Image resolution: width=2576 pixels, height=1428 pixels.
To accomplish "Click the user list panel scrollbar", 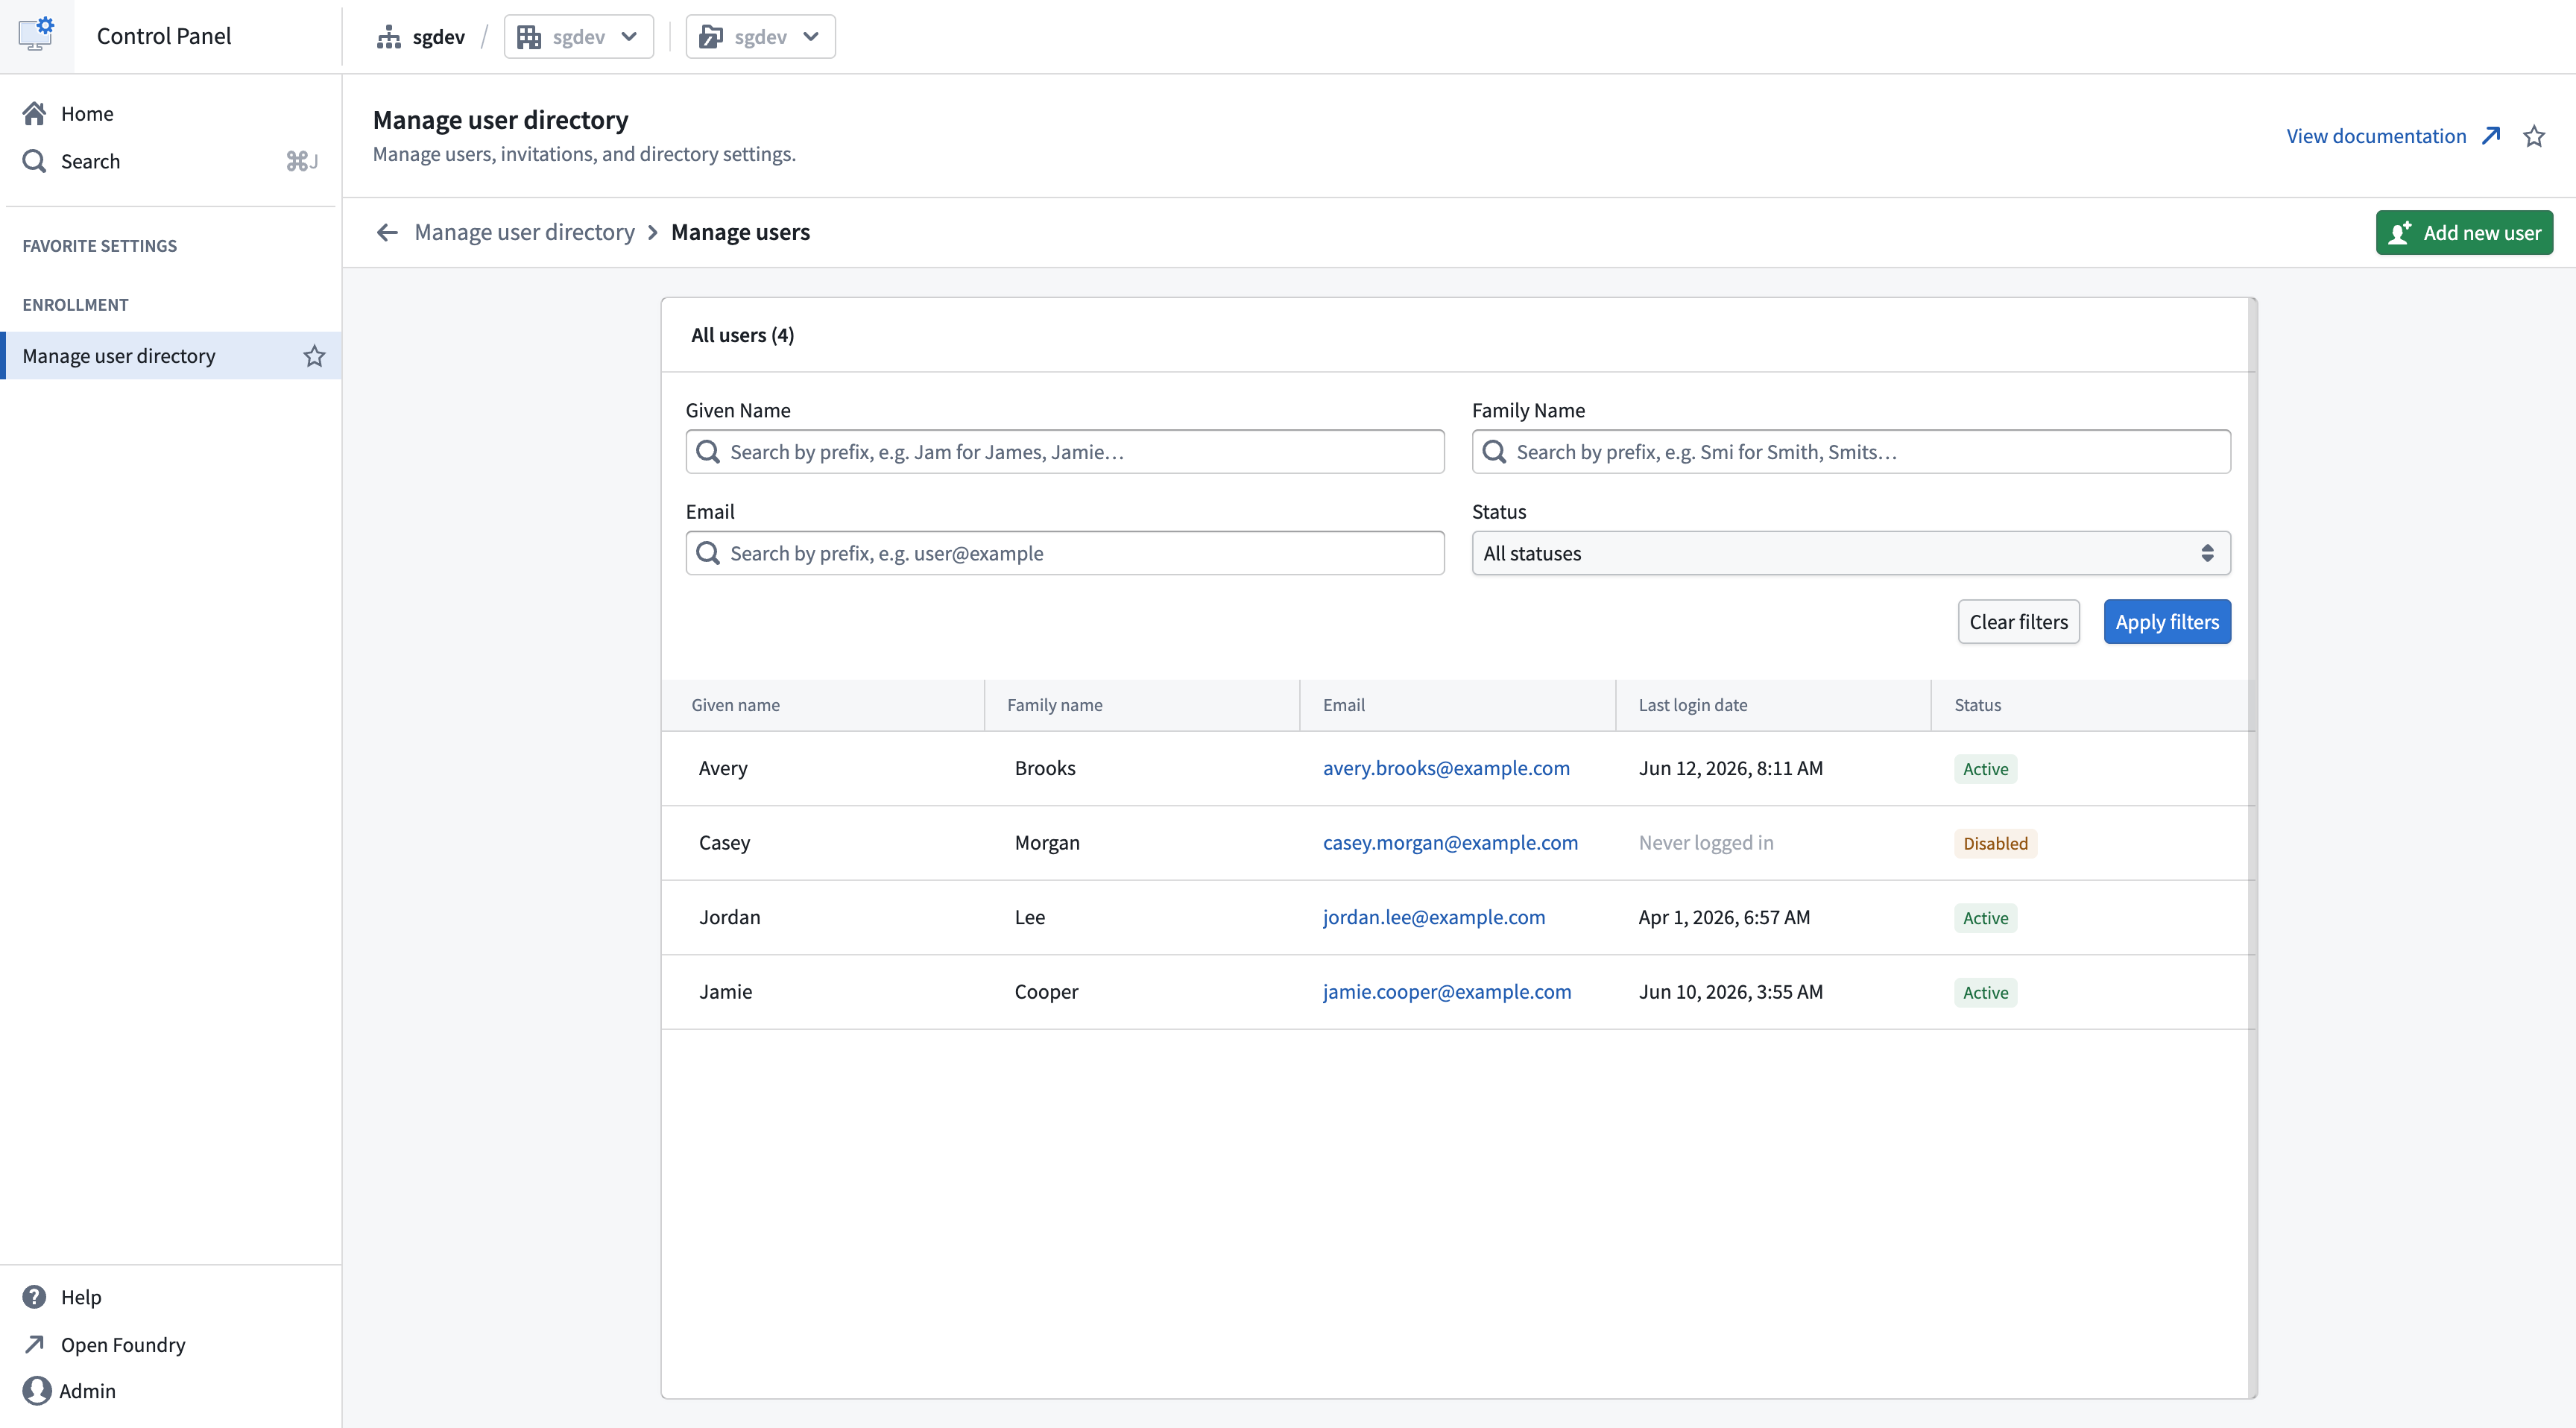I will pos(2252,848).
